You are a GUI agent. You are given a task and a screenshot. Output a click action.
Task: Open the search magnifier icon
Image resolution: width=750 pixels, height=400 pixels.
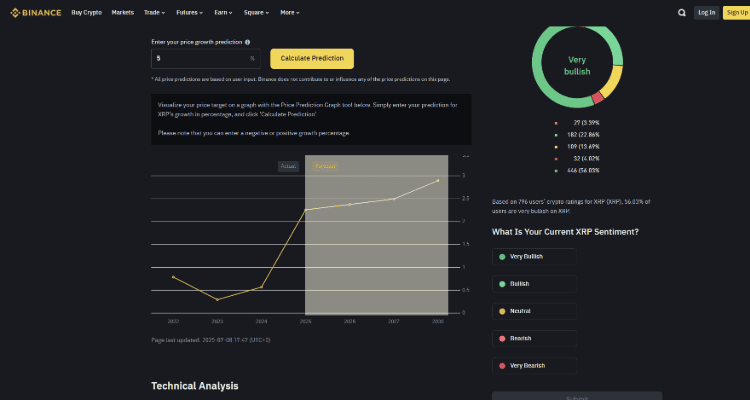pyautogui.click(x=682, y=13)
